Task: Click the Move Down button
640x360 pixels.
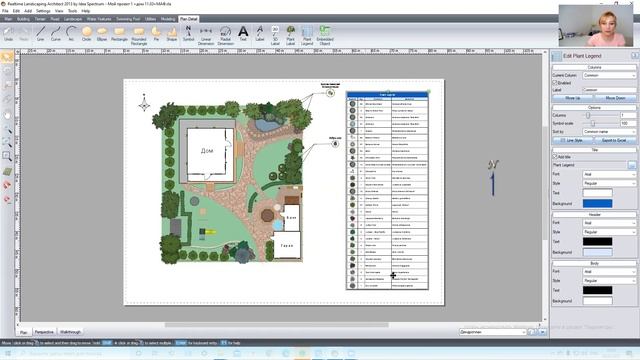Action: (x=615, y=98)
